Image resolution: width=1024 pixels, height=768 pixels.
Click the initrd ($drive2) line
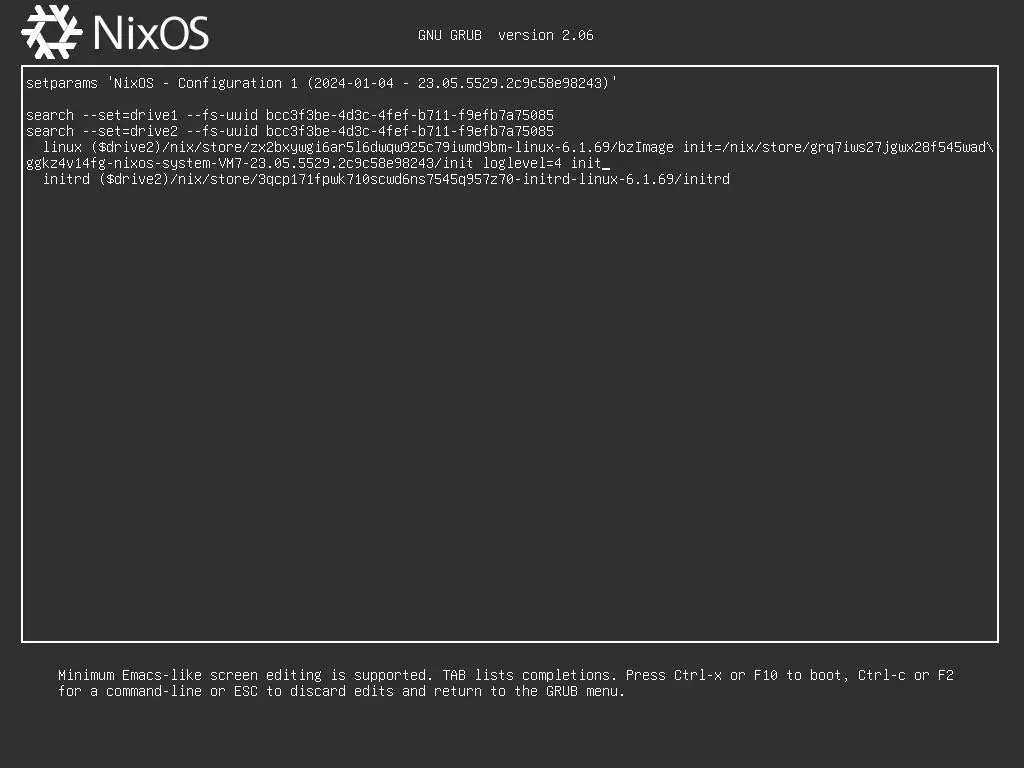click(x=386, y=179)
